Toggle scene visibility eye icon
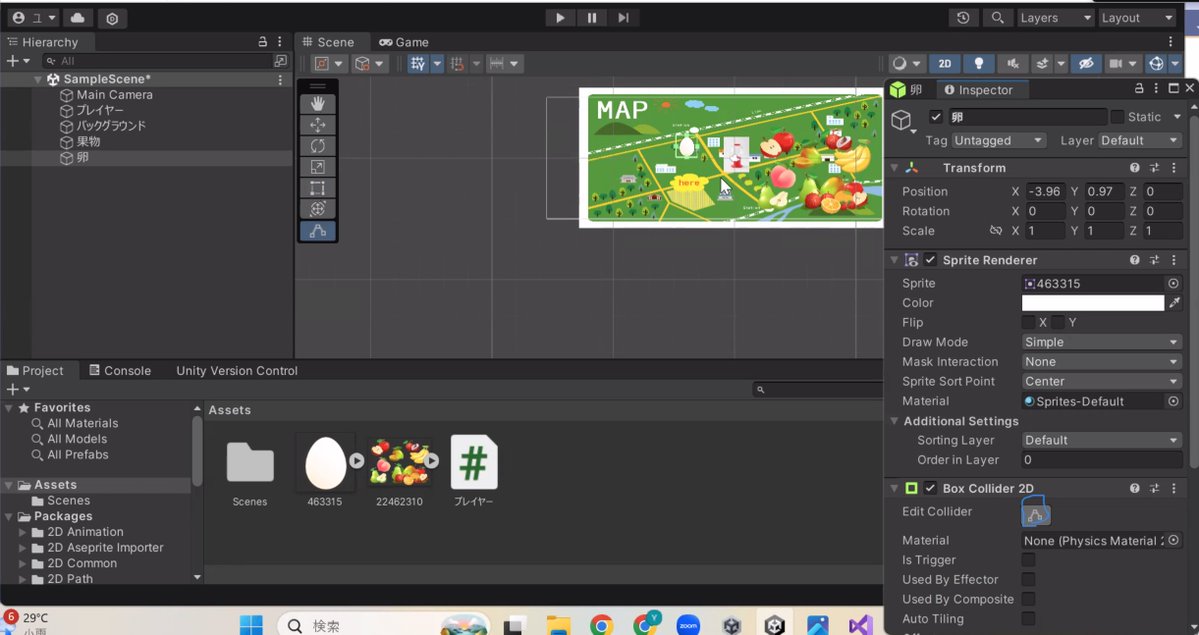 (1086, 64)
